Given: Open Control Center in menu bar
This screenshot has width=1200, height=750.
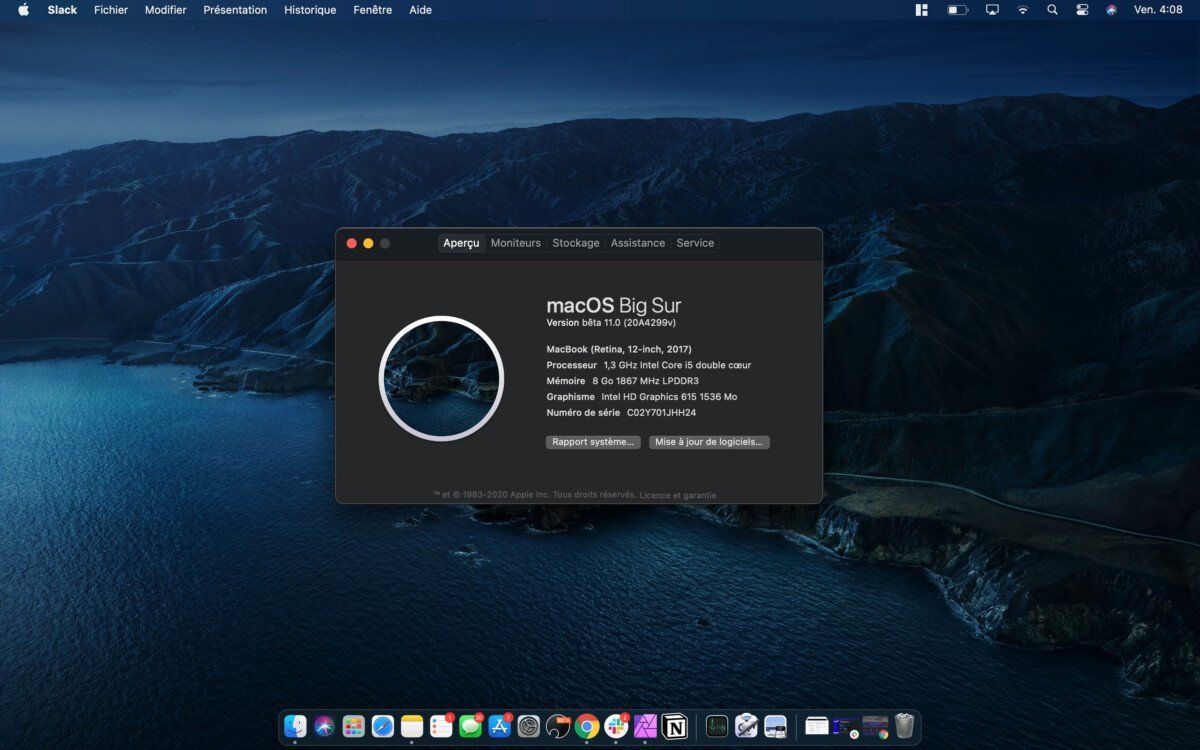Looking at the screenshot, I should point(1082,9).
